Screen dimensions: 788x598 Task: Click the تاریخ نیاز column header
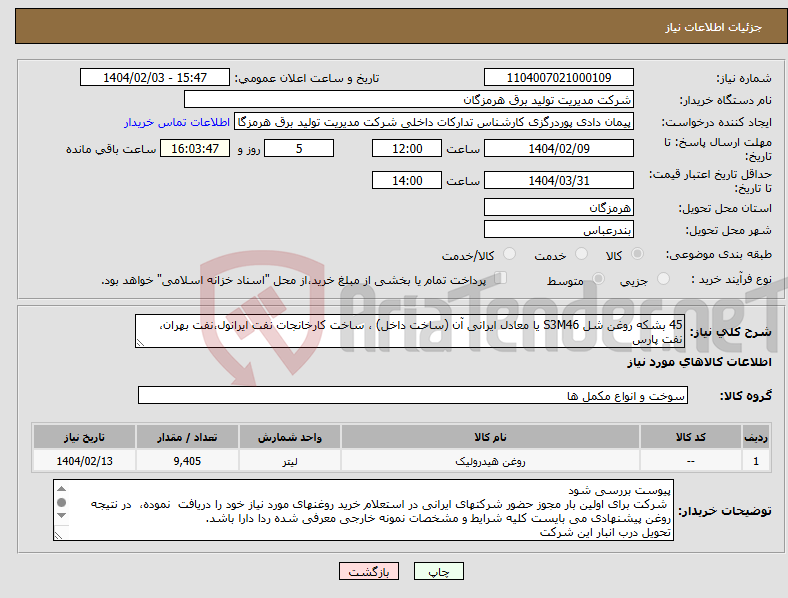click(x=84, y=437)
